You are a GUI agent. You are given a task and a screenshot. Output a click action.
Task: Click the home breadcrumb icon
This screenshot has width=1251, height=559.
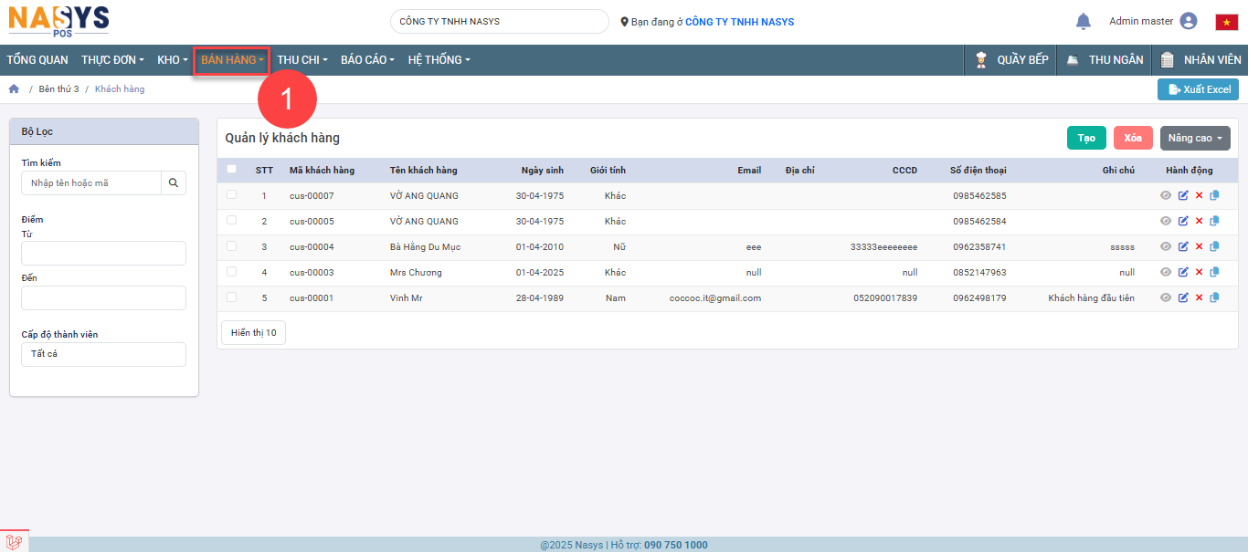pos(14,89)
